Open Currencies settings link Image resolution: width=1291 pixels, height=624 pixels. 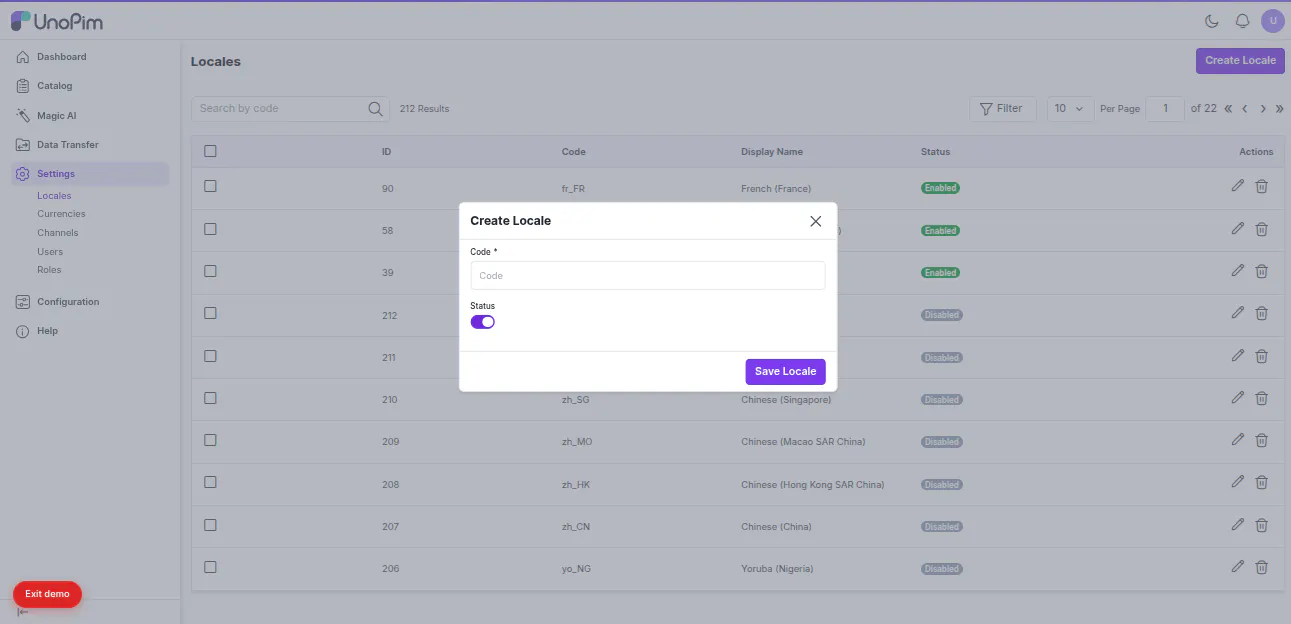point(61,214)
